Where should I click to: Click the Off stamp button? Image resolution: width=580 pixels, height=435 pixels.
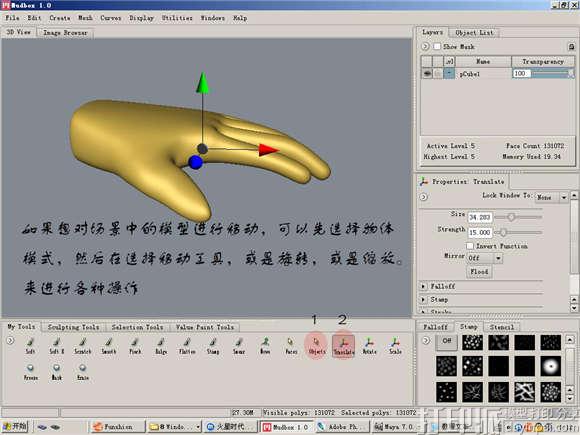(446, 342)
